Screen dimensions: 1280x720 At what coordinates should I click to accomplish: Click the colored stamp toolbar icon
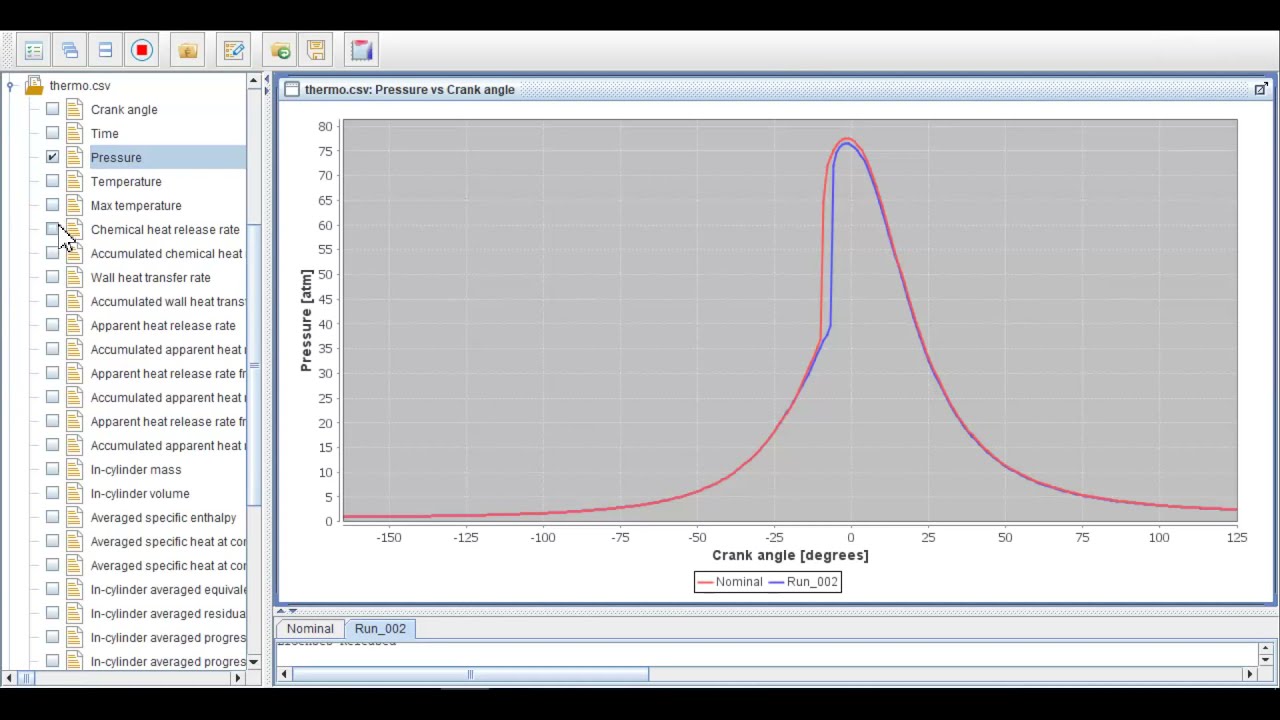362,50
